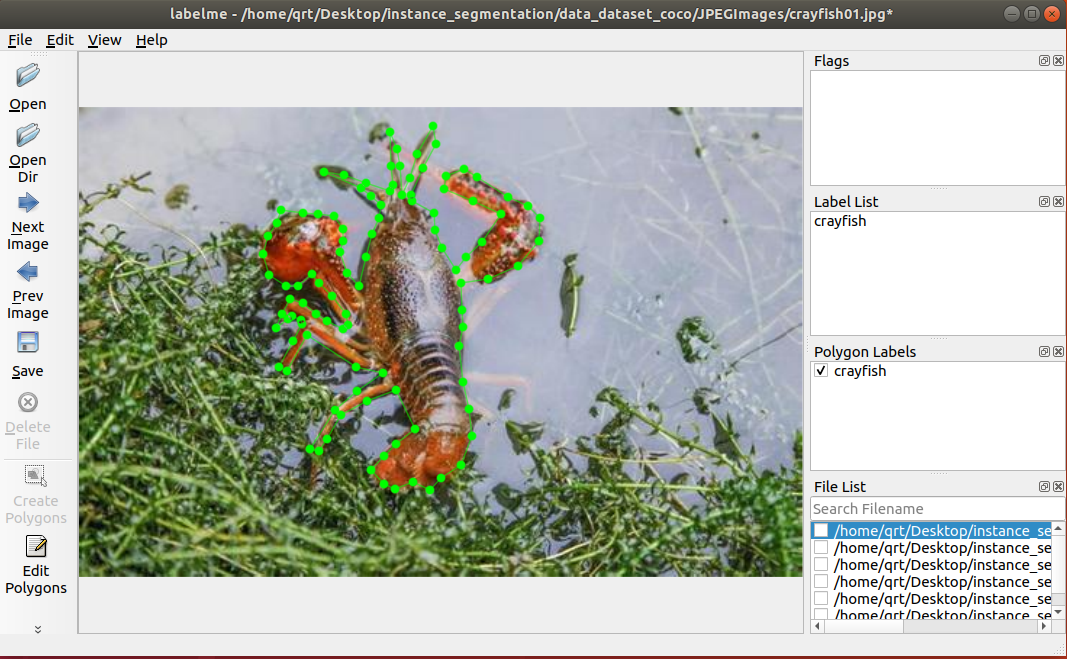The width and height of the screenshot is (1067, 659).
Task: Close the Polygon Labels panel
Action: tap(1058, 351)
